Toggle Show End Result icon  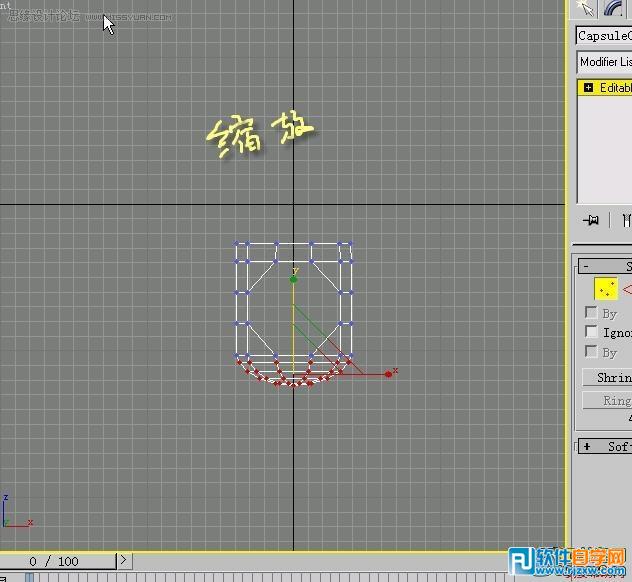(626, 220)
